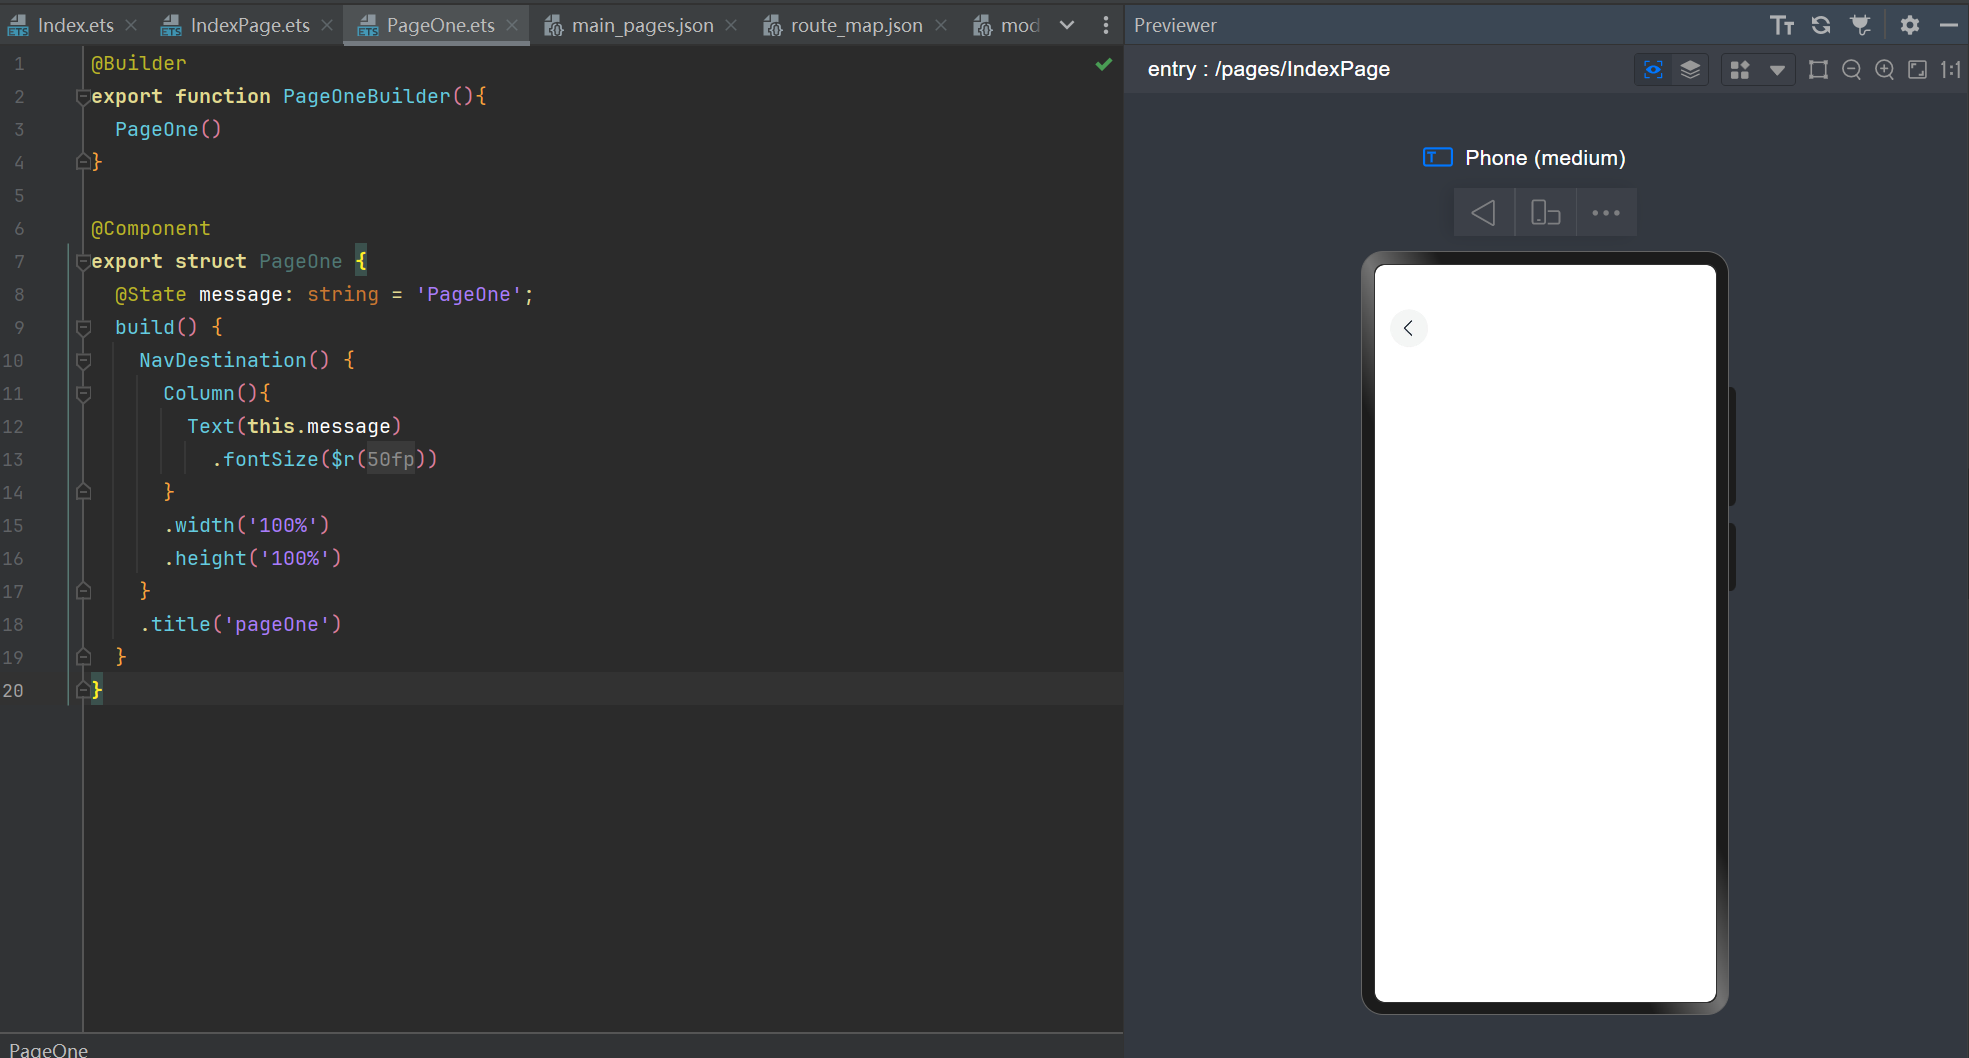Collapse the PageOne struct fold marker
The width and height of the screenshot is (1969, 1058).
point(83,262)
